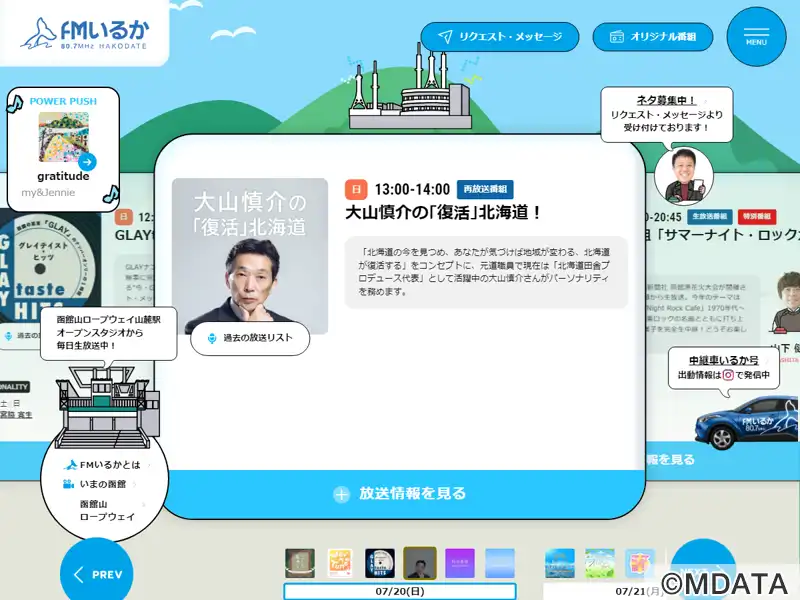This screenshot has height=600, width=800.
Task: Select the light blue timeline thumbnail
Action: point(500,563)
